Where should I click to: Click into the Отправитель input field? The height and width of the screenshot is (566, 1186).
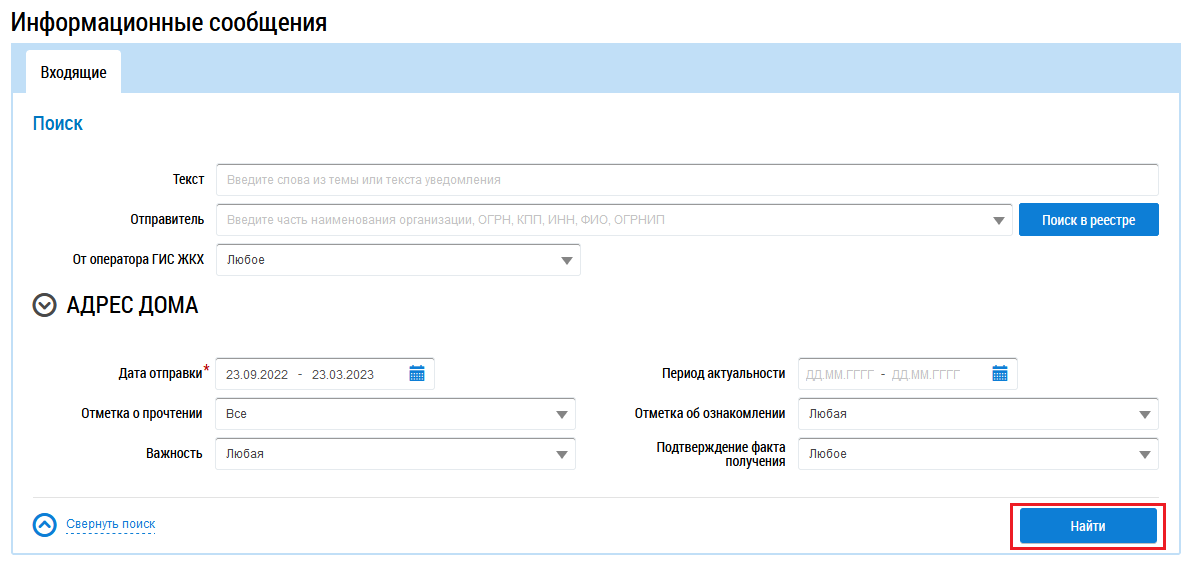coord(600,220)
